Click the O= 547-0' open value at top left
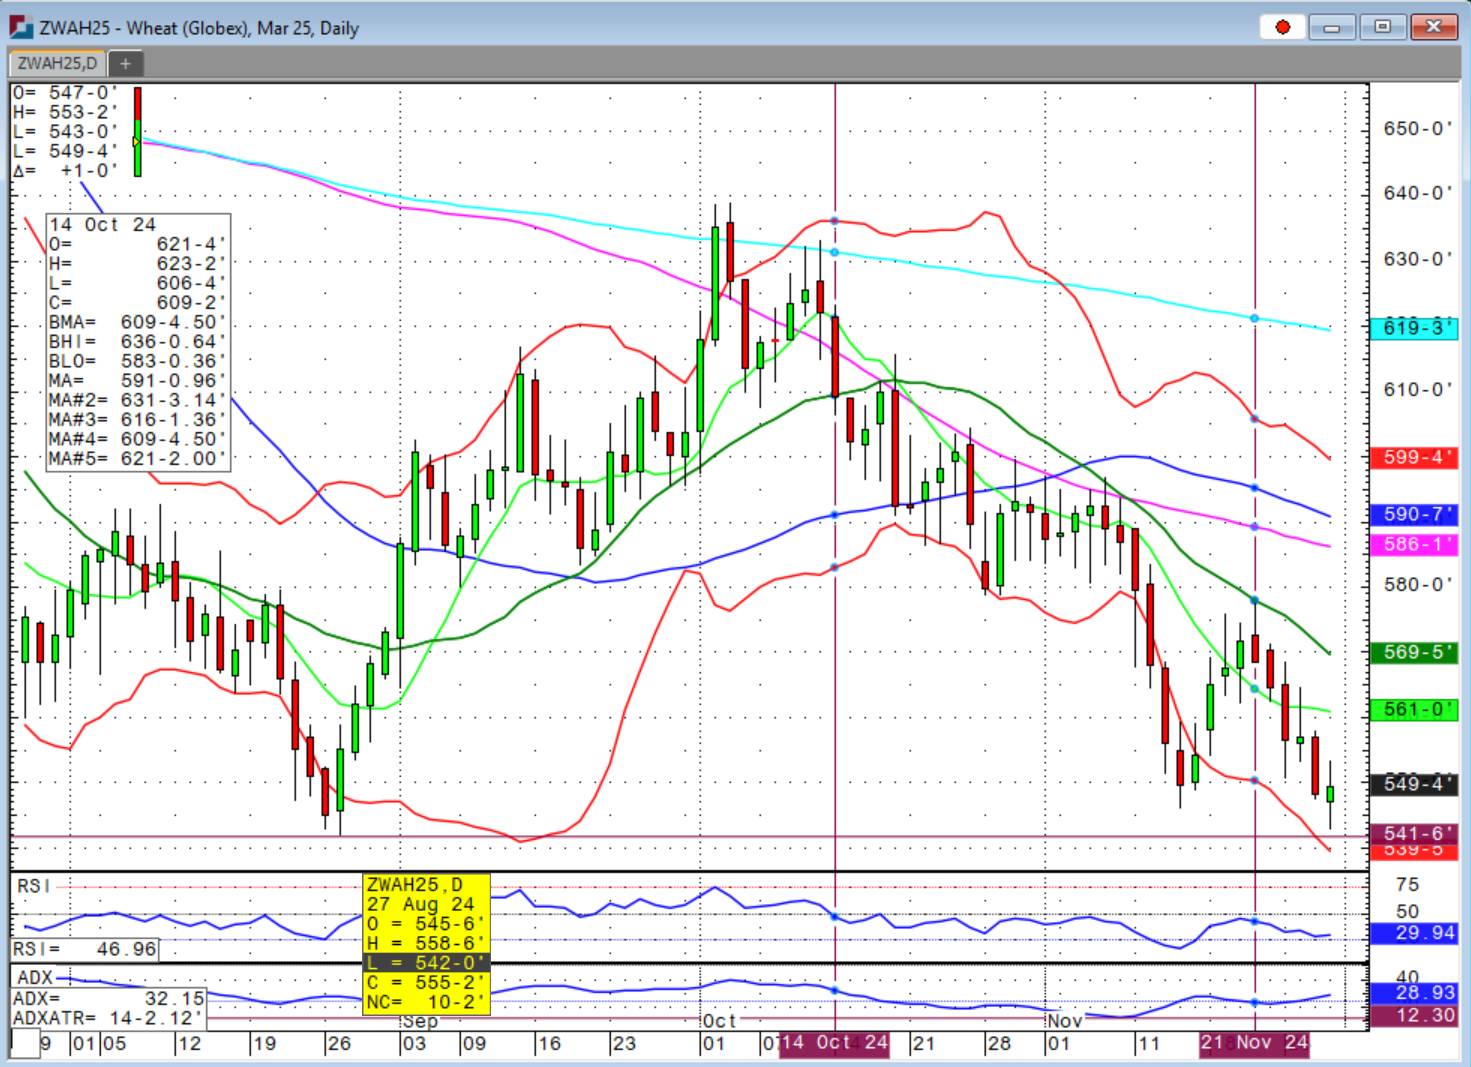Screen dimensions: 1471x1067 (66, 93)
